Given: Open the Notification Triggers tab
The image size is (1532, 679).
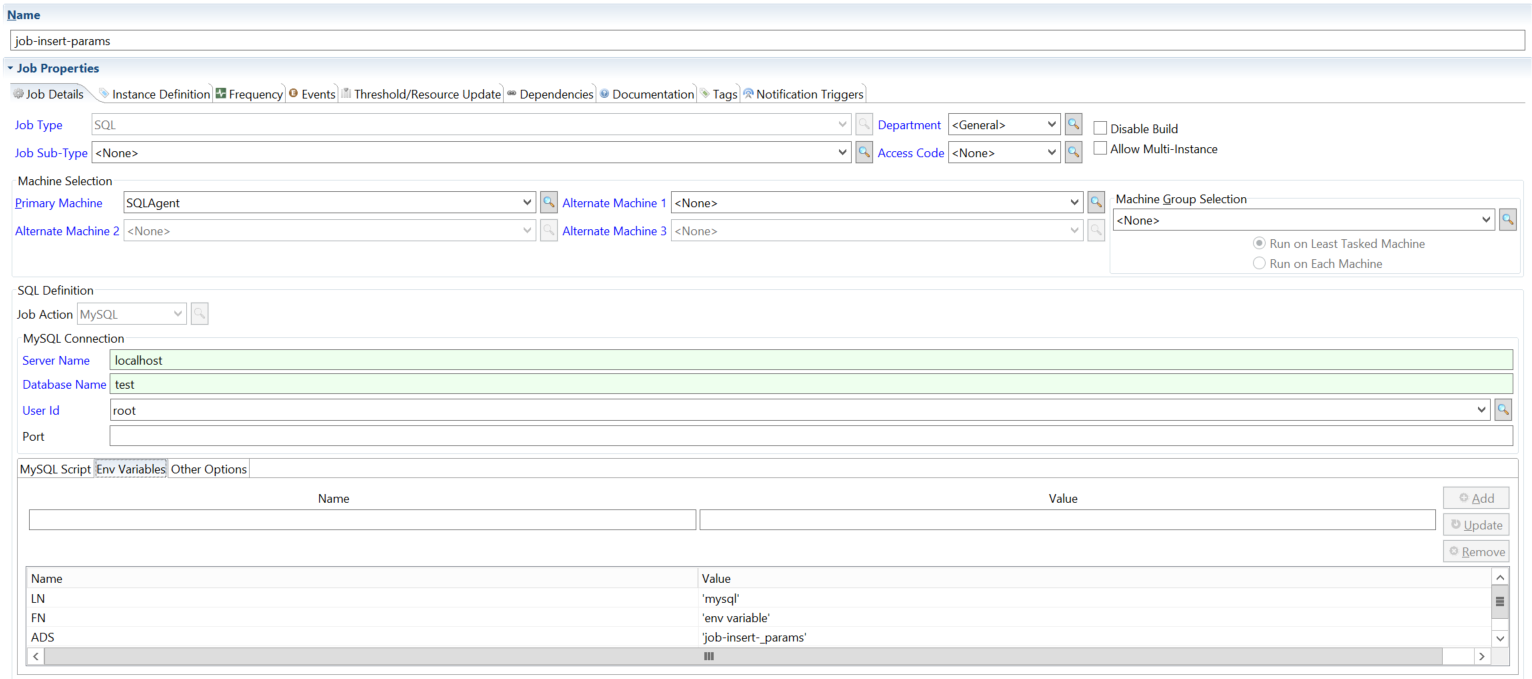Looking at the screenshot, I should (x=803, y=94).
